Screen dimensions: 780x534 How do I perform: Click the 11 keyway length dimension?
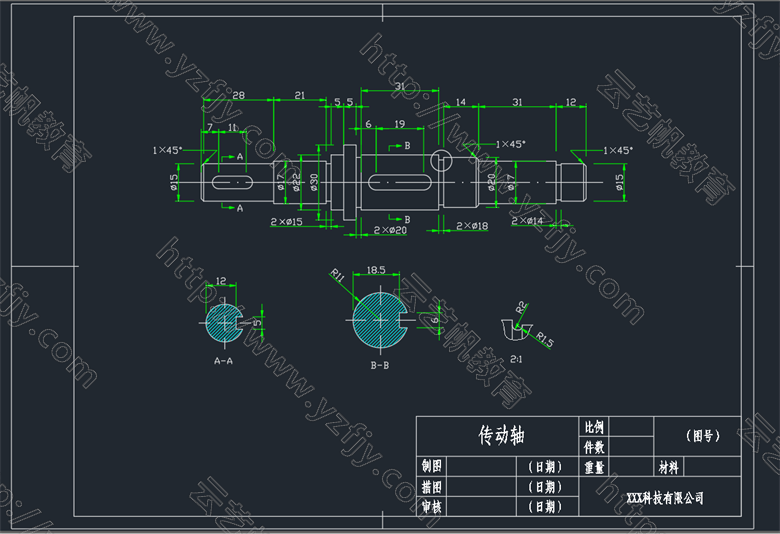[233, 128]
